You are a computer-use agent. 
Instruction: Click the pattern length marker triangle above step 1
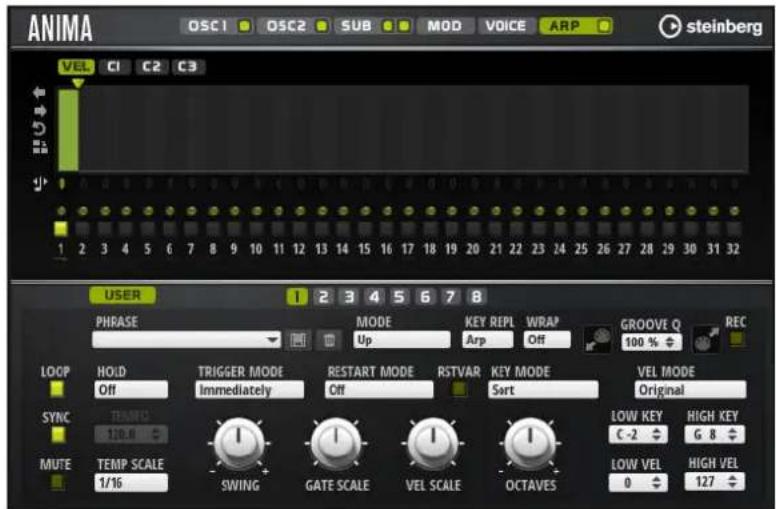pyautogui.click(x=78, y=83)
